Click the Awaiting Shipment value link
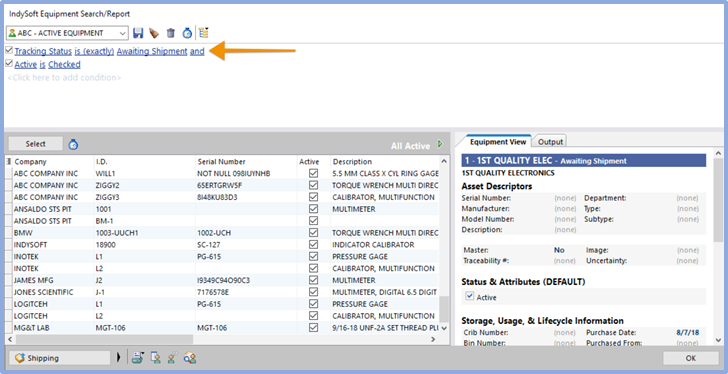Viewport: 728px width, 374px height. coord(152,51)
